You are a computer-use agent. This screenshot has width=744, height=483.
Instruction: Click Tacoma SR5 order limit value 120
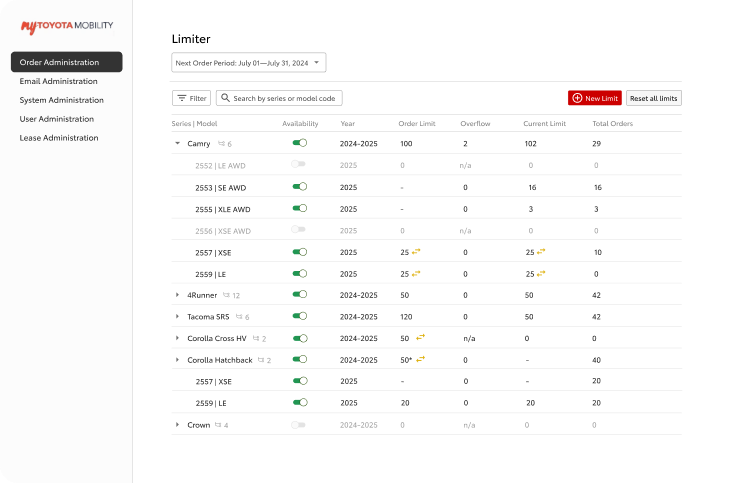point(406,316)
